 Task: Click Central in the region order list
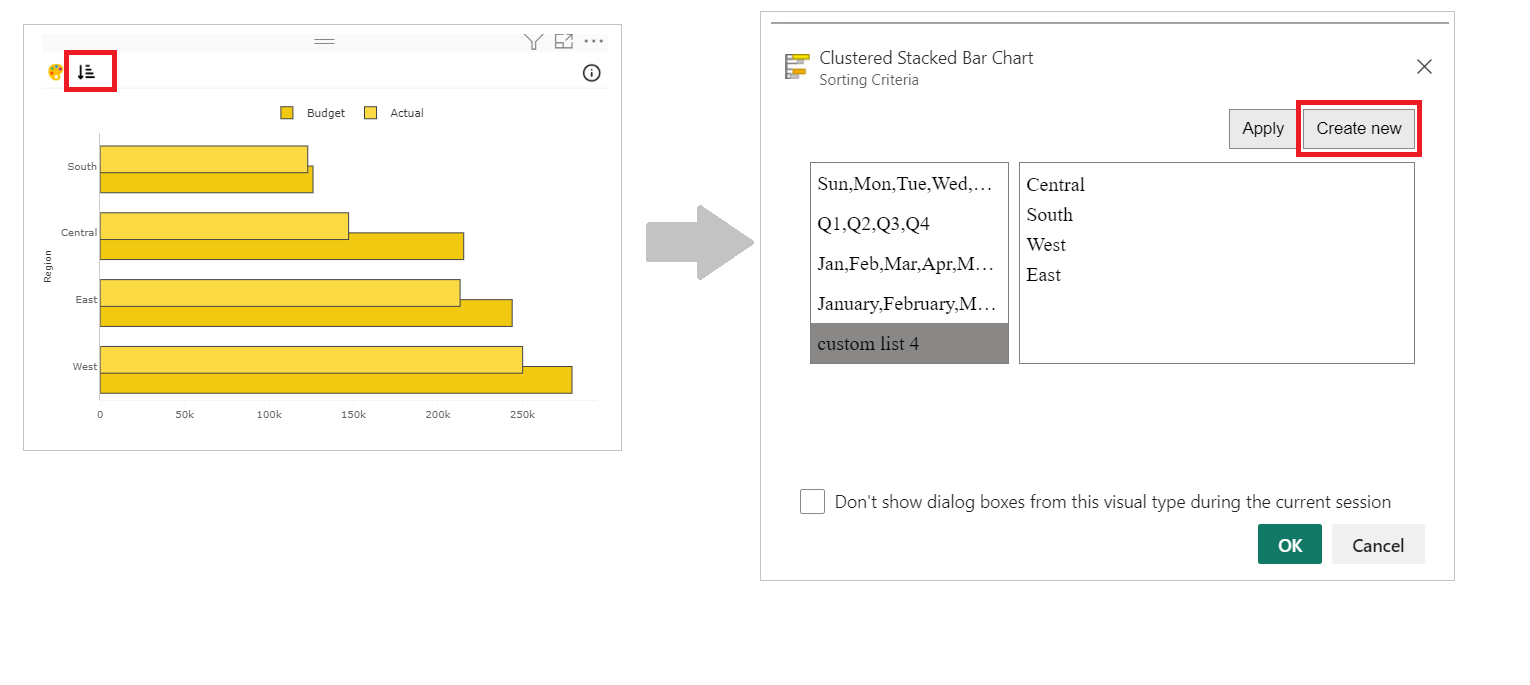pos(1055,184)
